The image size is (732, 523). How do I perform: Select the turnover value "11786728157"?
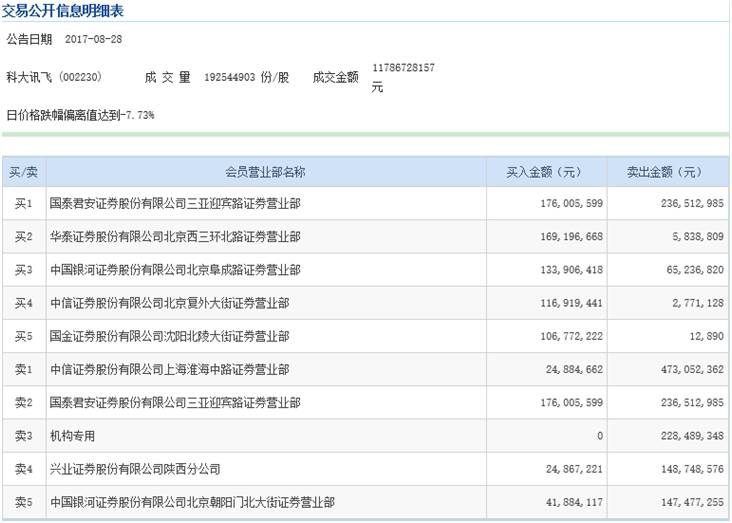pyautogui.click(x=403, y=68)
